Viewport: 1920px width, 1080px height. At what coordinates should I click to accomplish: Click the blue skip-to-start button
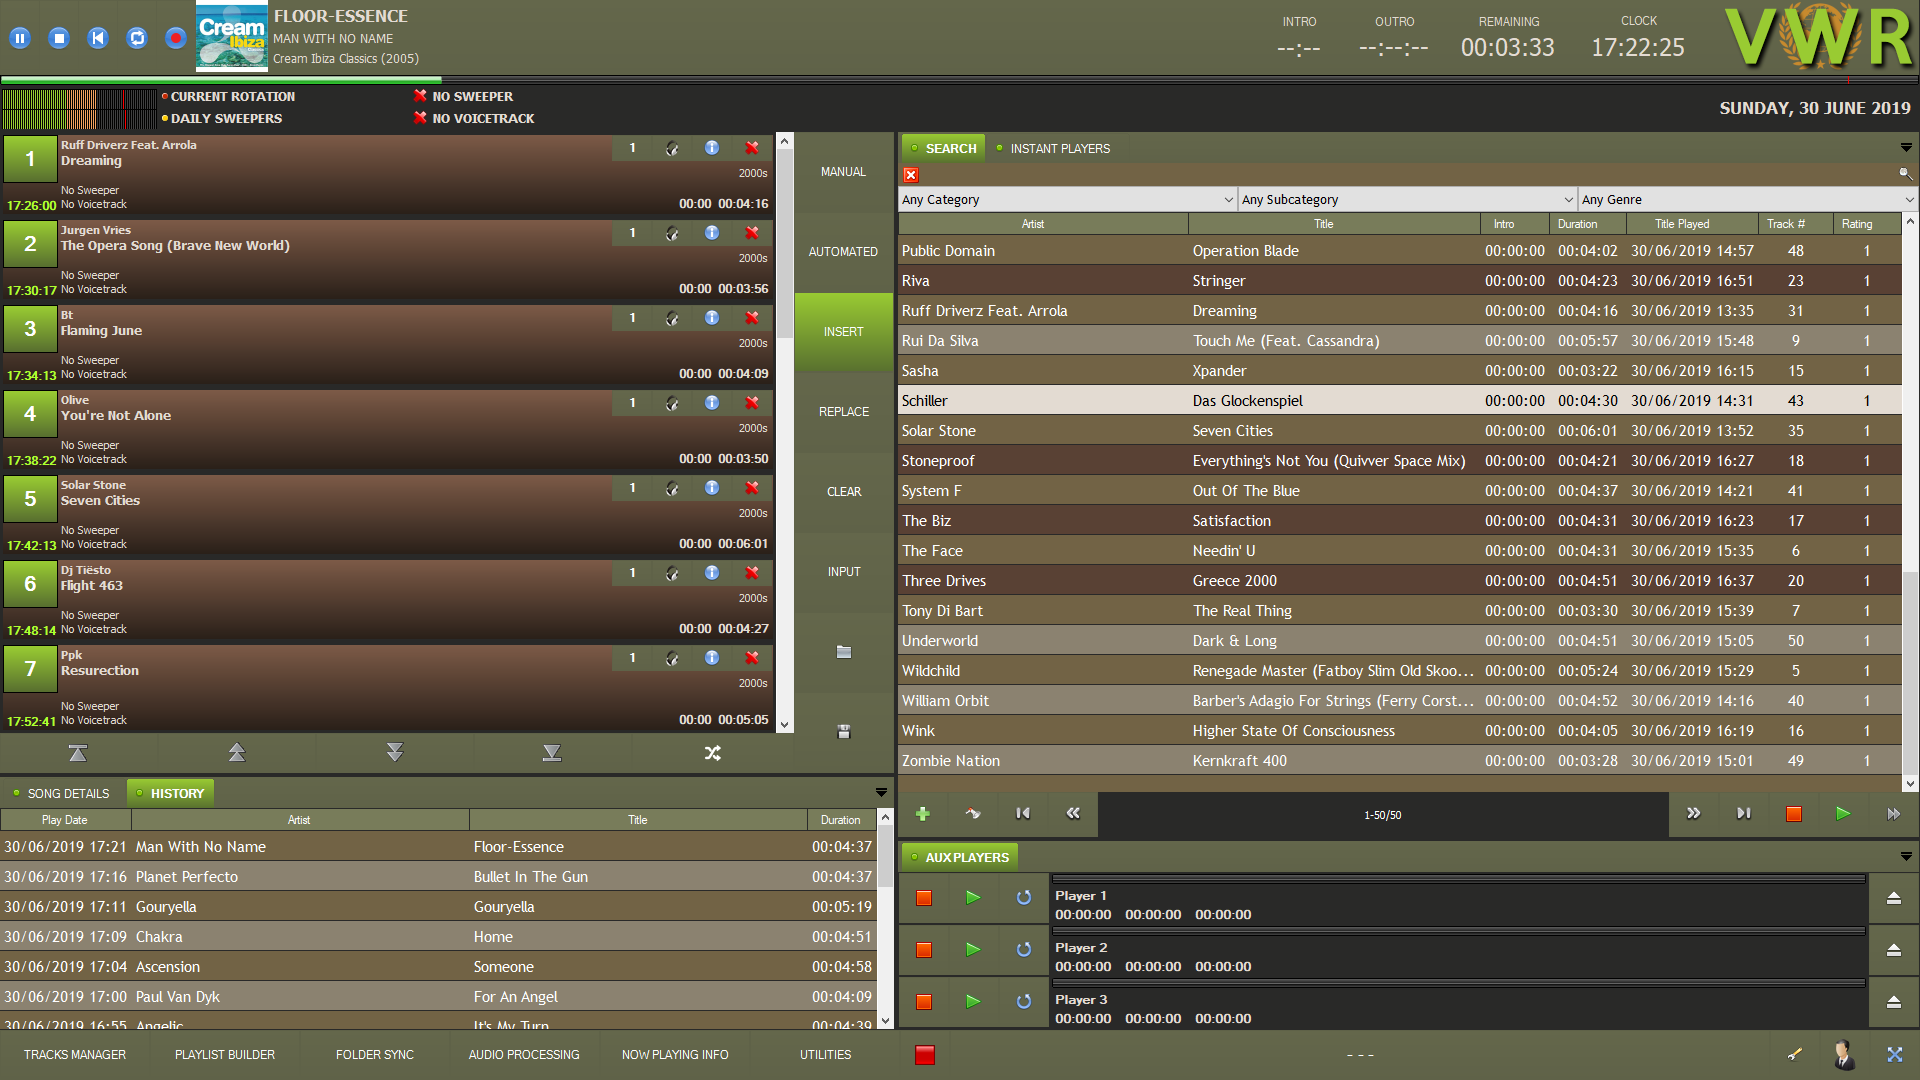[98, 38]
